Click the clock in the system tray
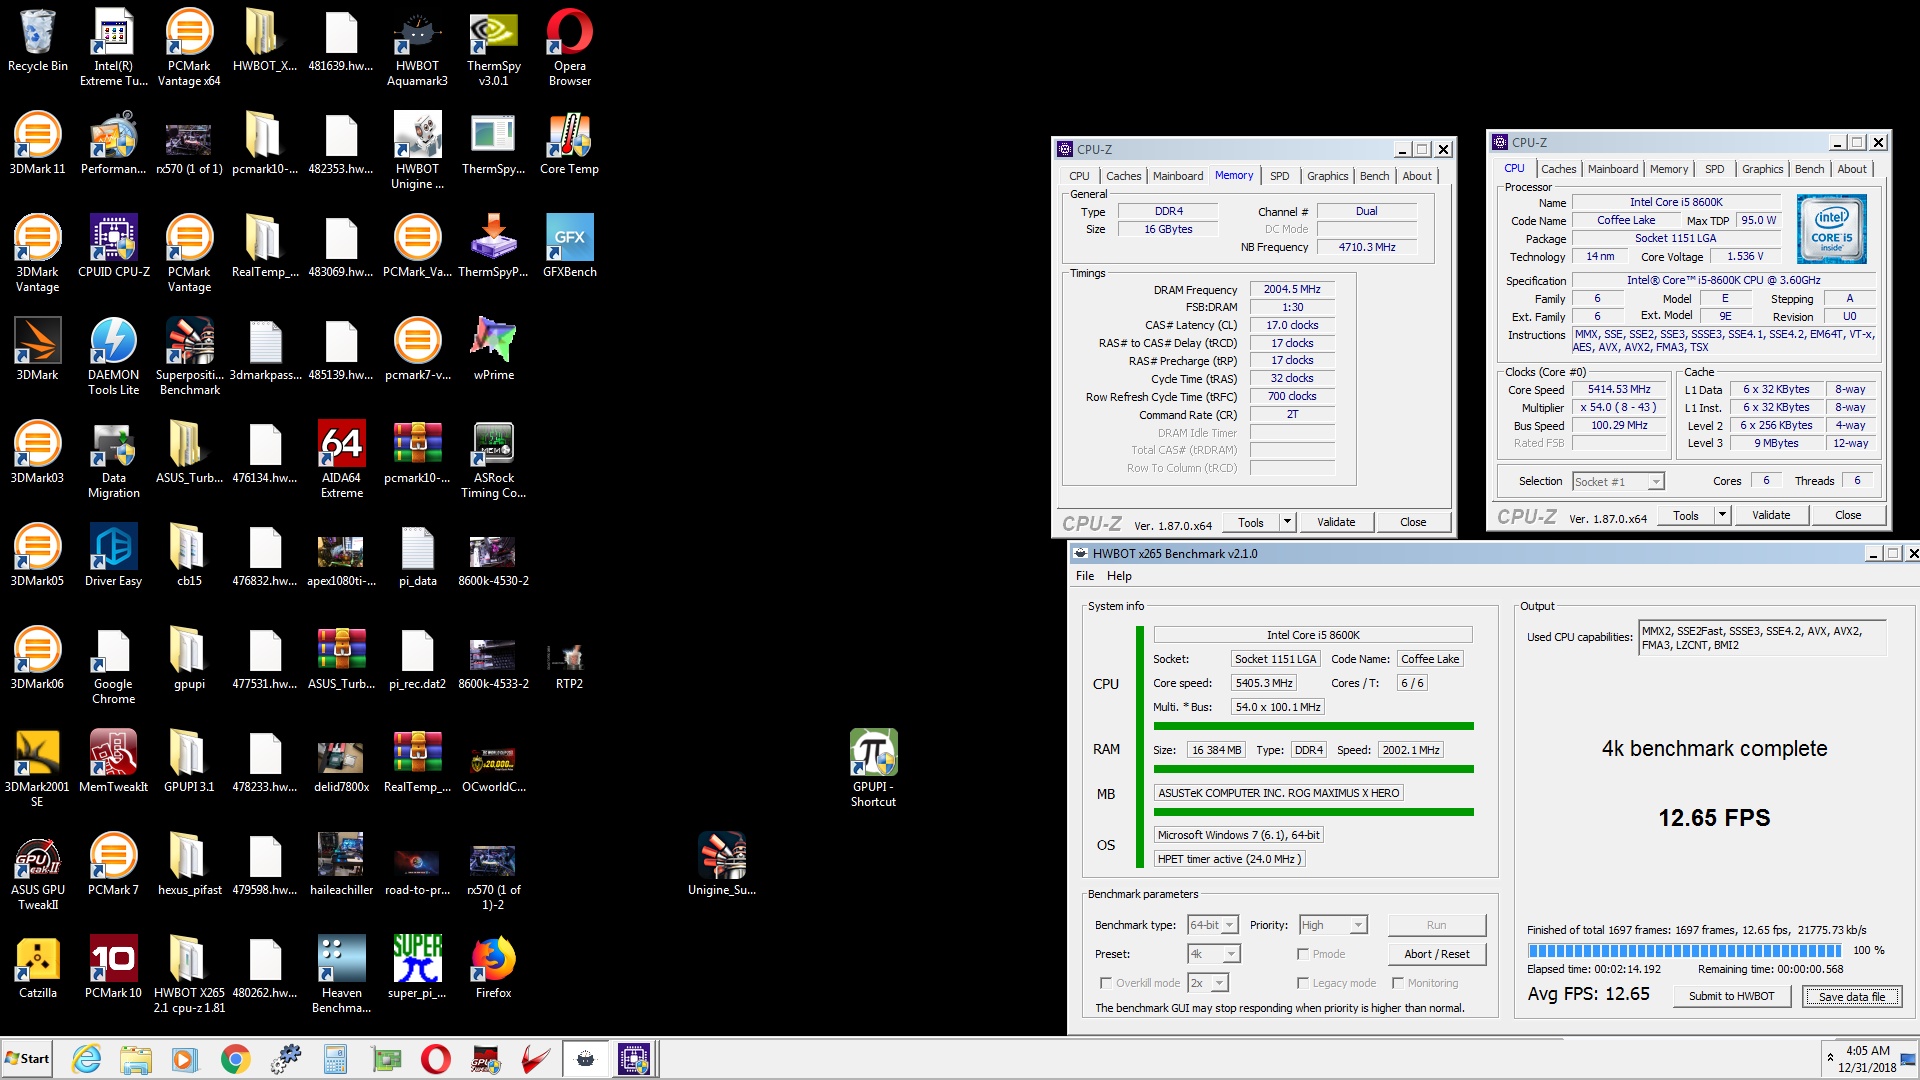 1866,1059
